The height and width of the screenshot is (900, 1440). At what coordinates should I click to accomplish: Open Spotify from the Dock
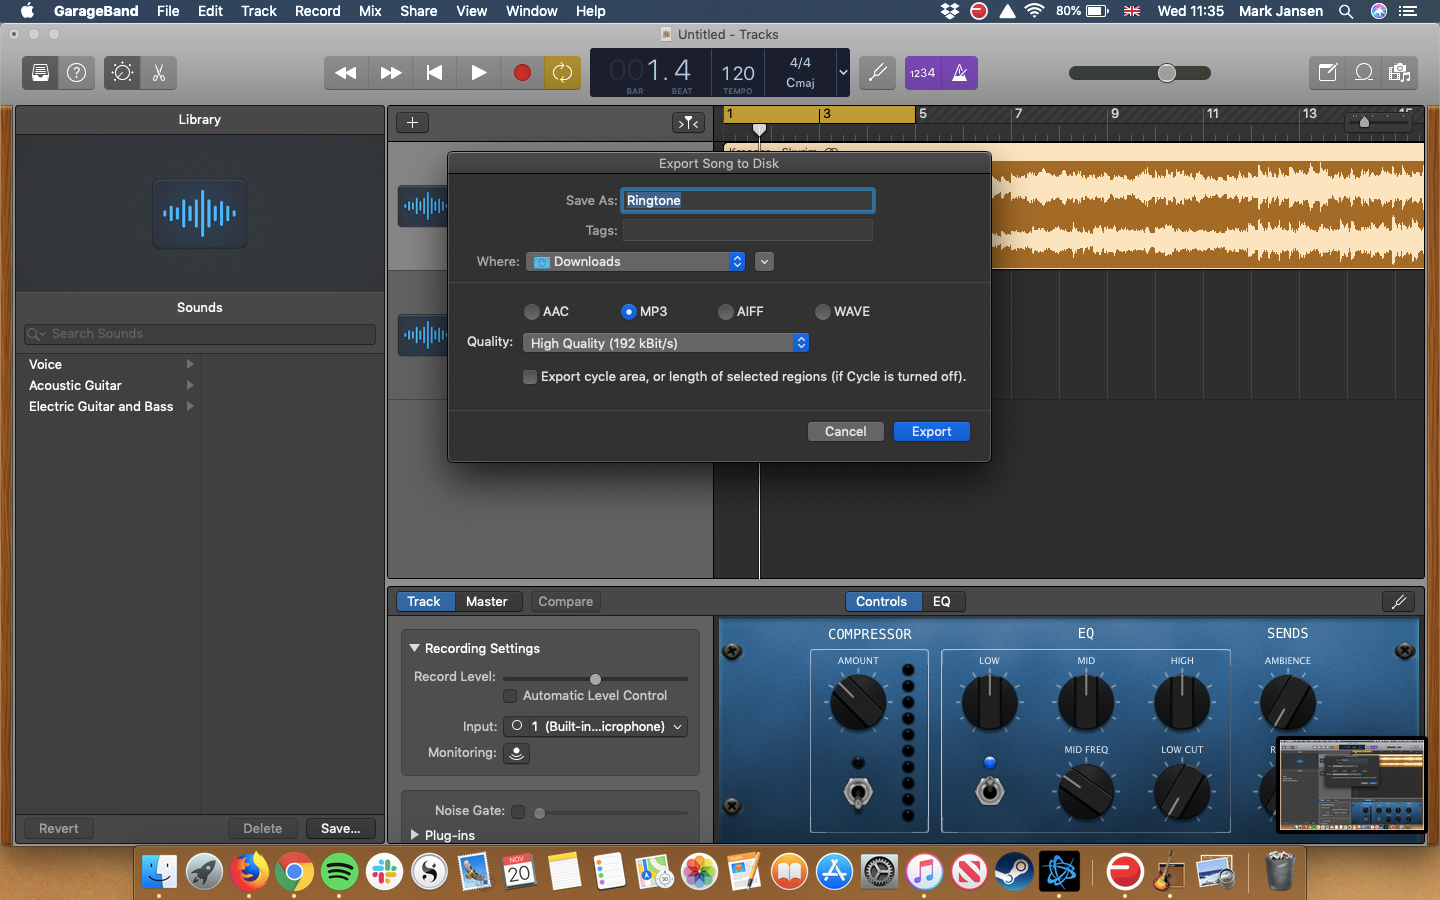click(x=340, y=872)
